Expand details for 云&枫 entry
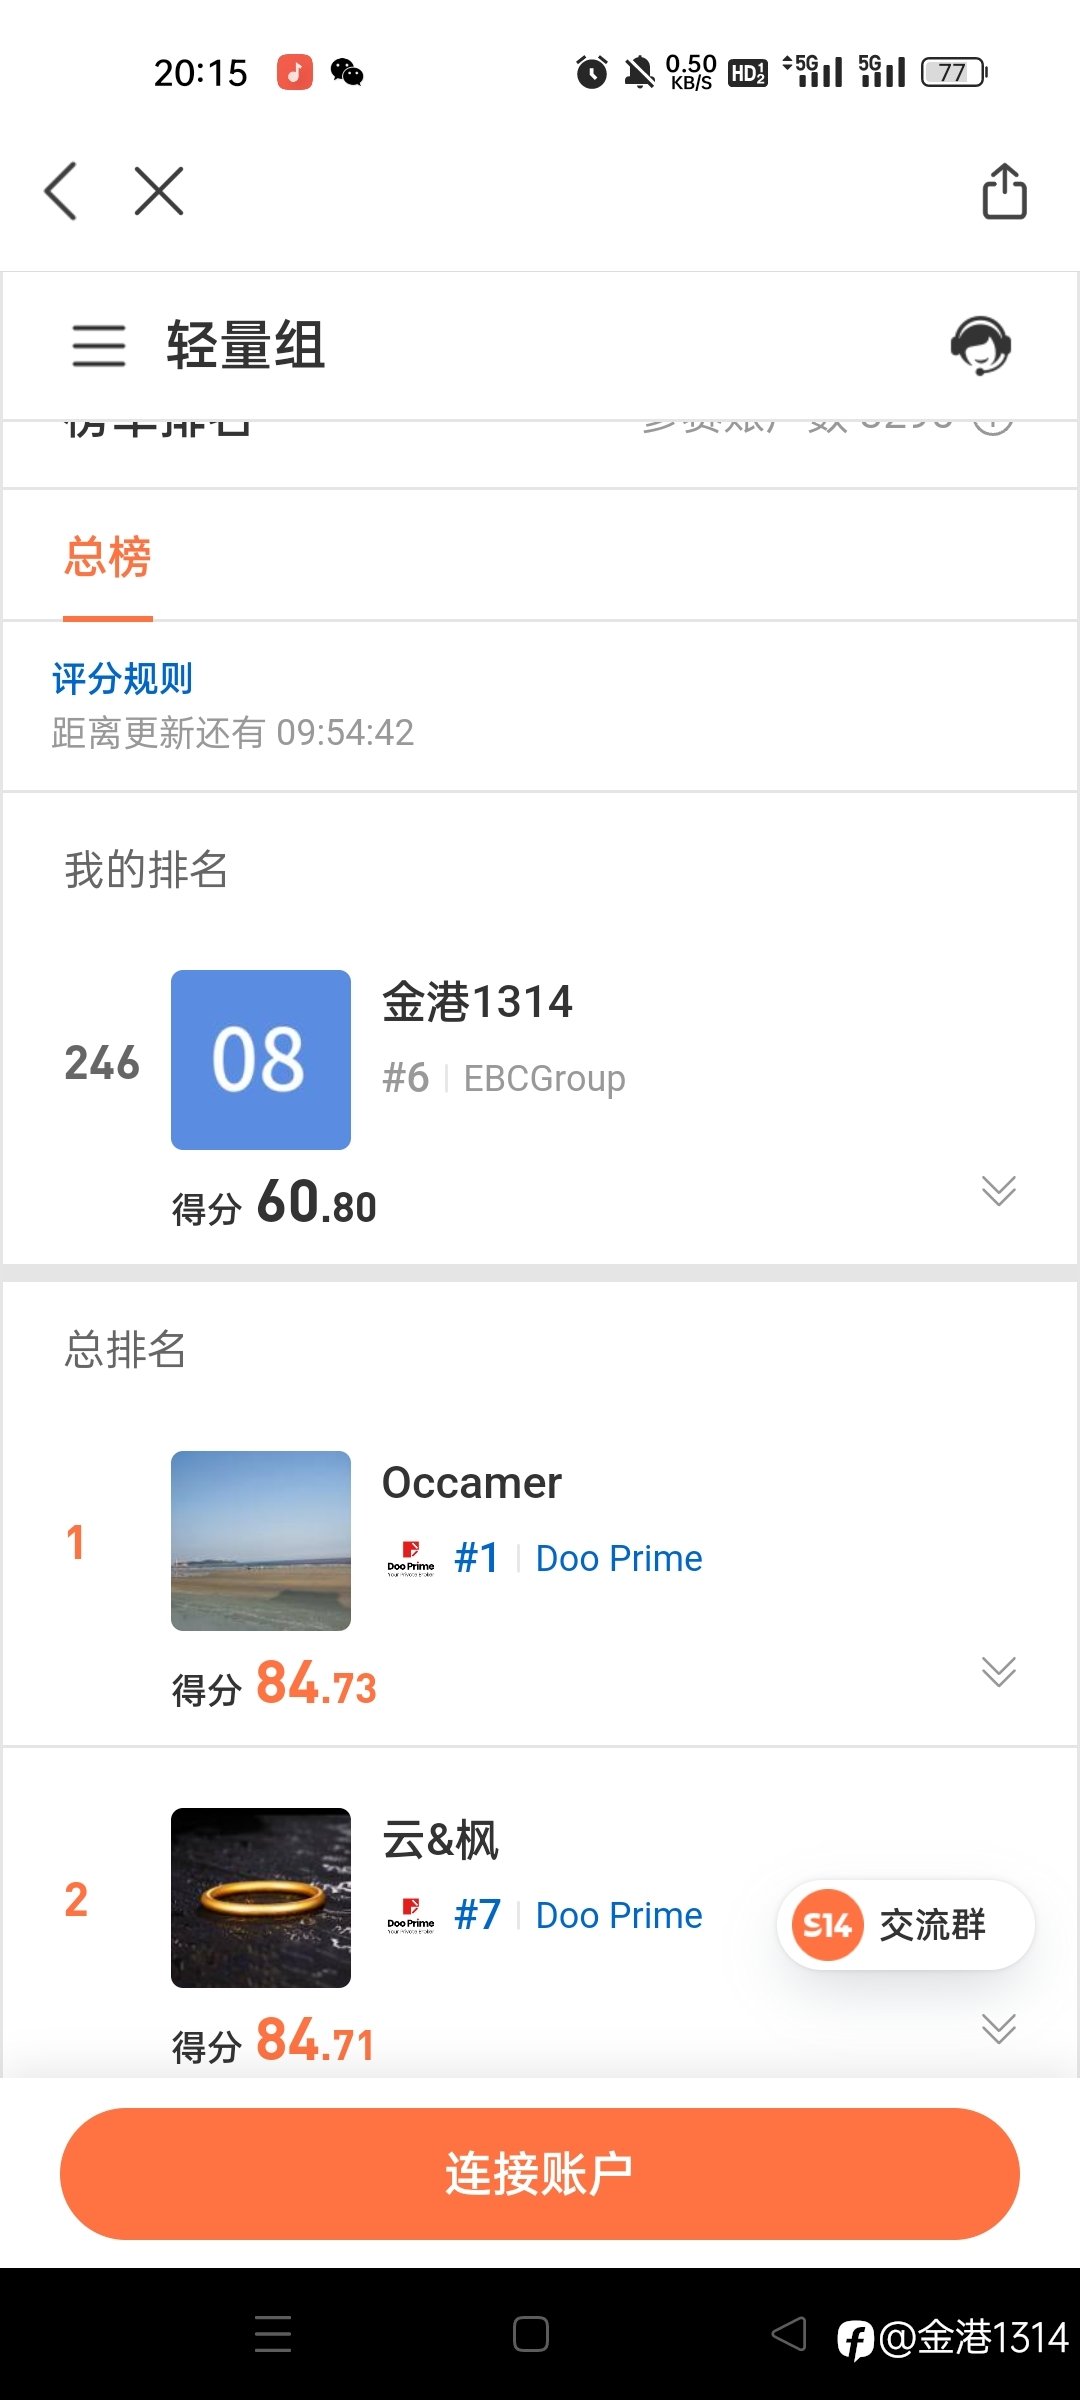This screenshot has width=1080, height=2400. (x=998, y=2028)
